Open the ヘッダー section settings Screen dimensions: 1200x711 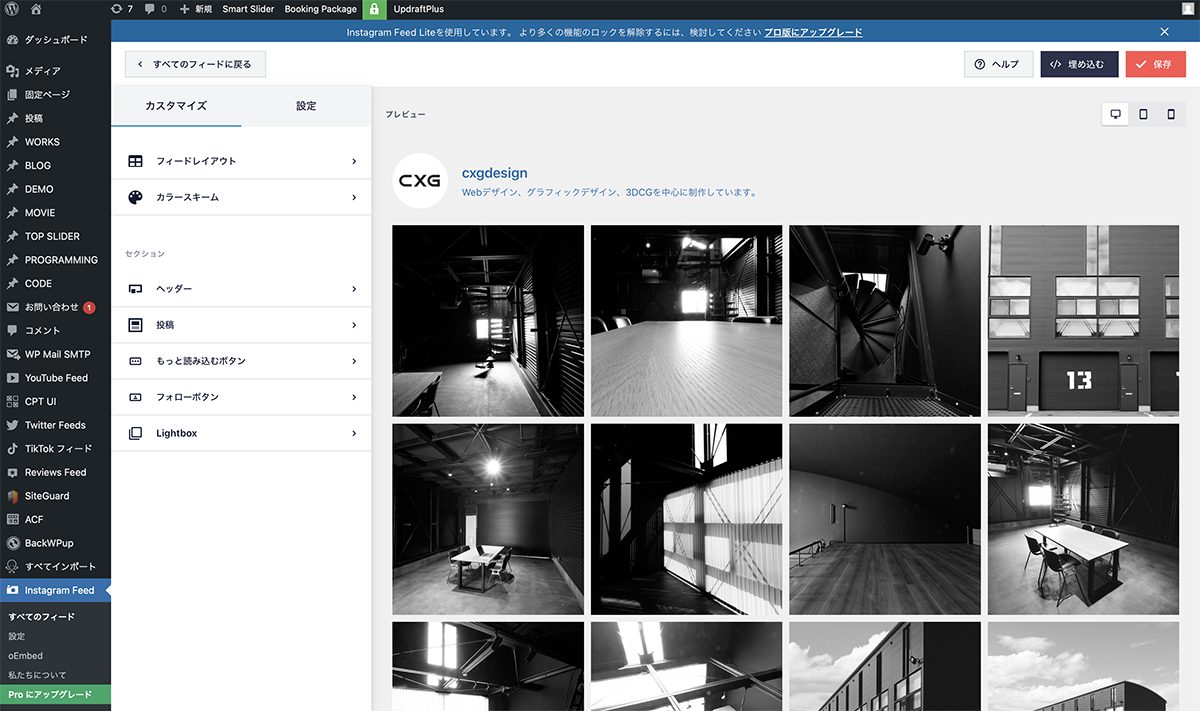point(241,289)
